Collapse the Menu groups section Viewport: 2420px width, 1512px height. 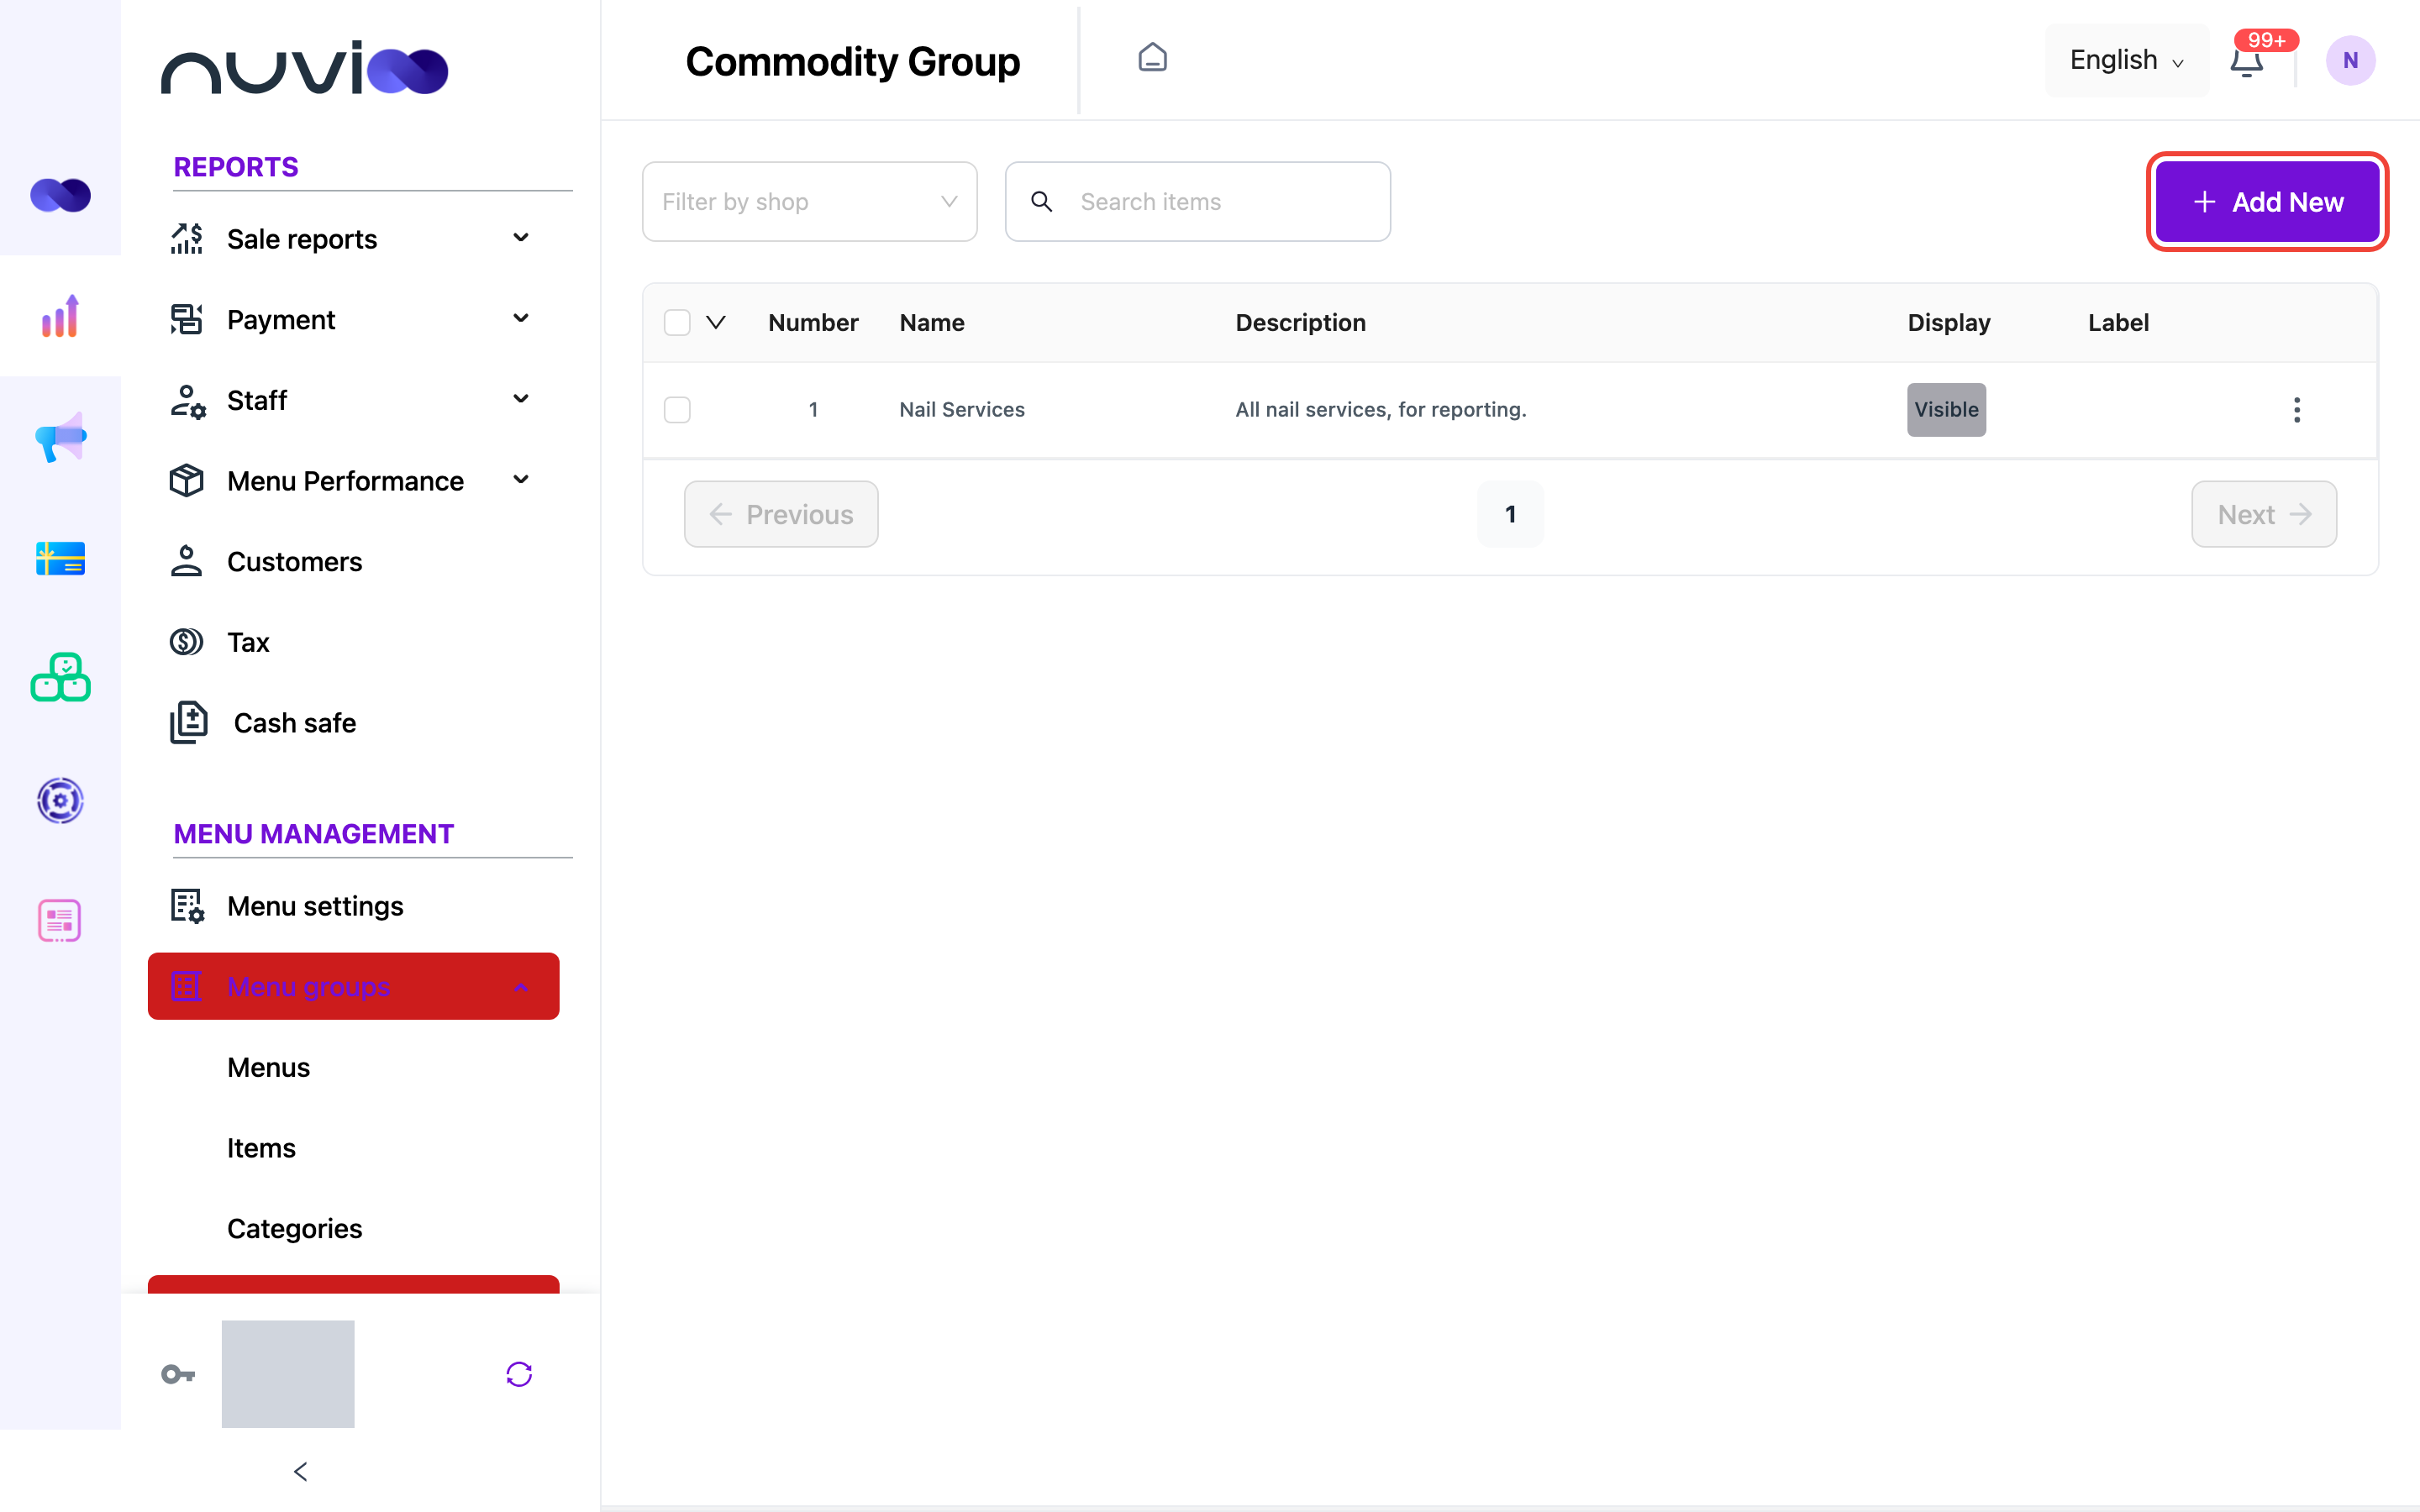click(x=353, y=987)
